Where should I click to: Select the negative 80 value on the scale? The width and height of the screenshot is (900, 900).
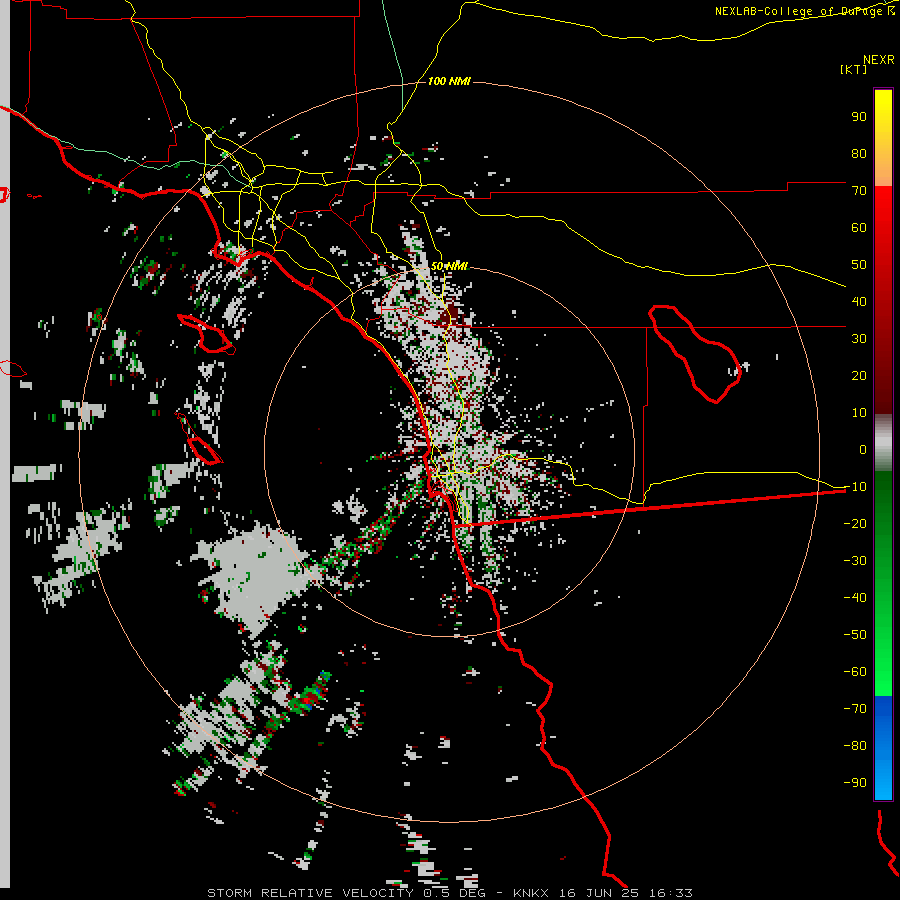pyautogui.click(x=855, y=746)
